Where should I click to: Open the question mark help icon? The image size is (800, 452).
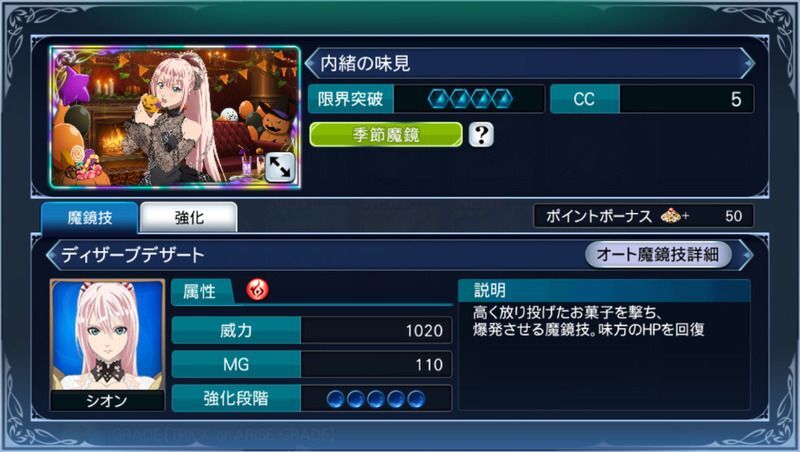[x=481, y=135]
